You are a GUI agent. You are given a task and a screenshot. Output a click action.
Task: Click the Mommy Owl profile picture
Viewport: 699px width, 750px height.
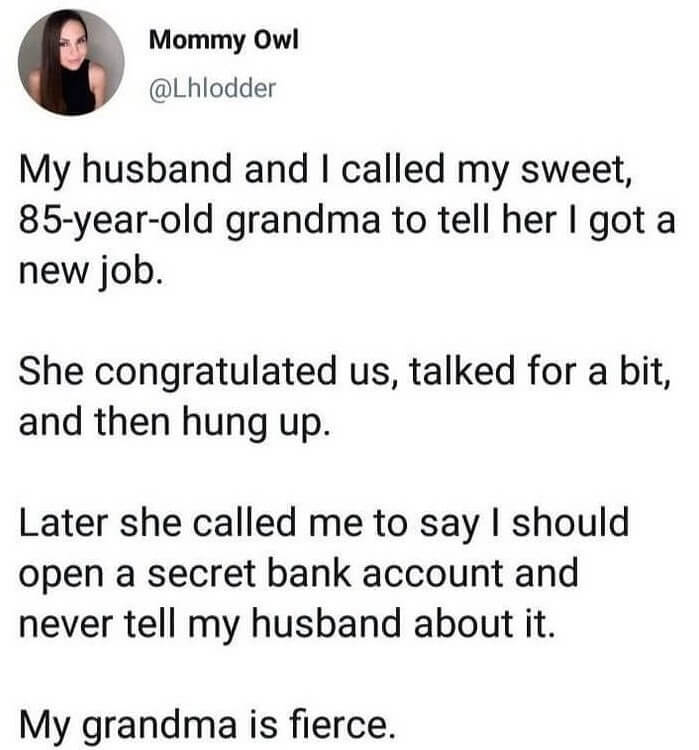coord(70,62)
